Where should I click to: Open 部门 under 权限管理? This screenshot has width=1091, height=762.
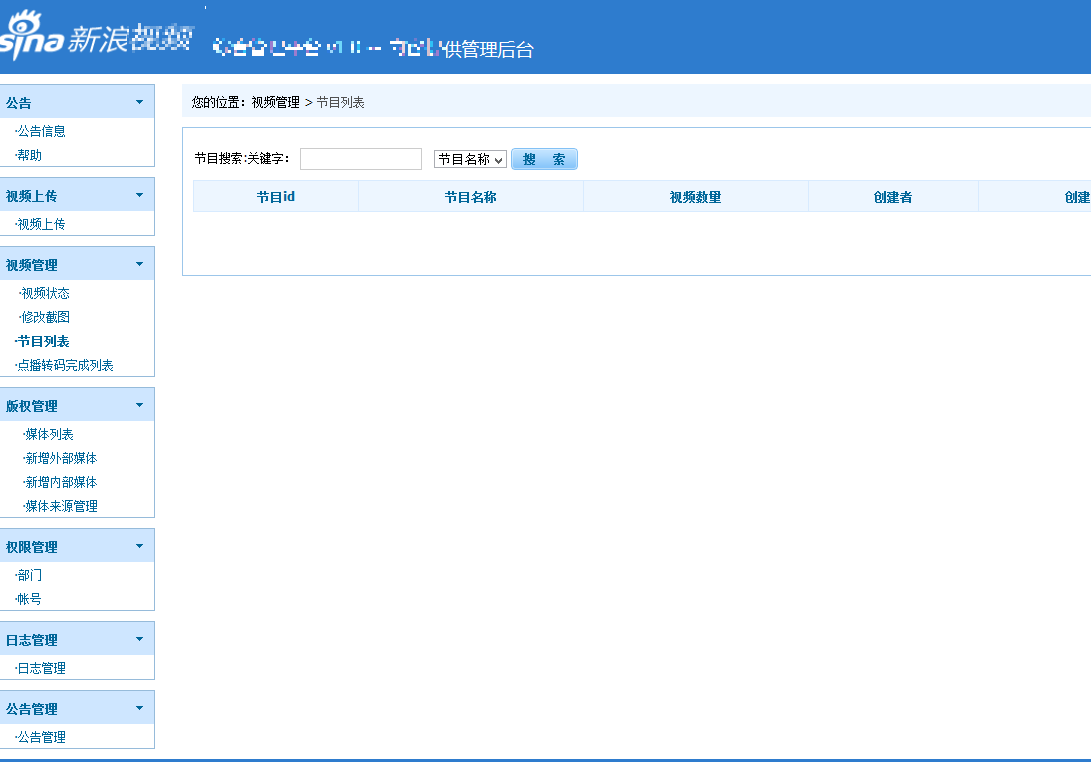[x=29, y=575]
